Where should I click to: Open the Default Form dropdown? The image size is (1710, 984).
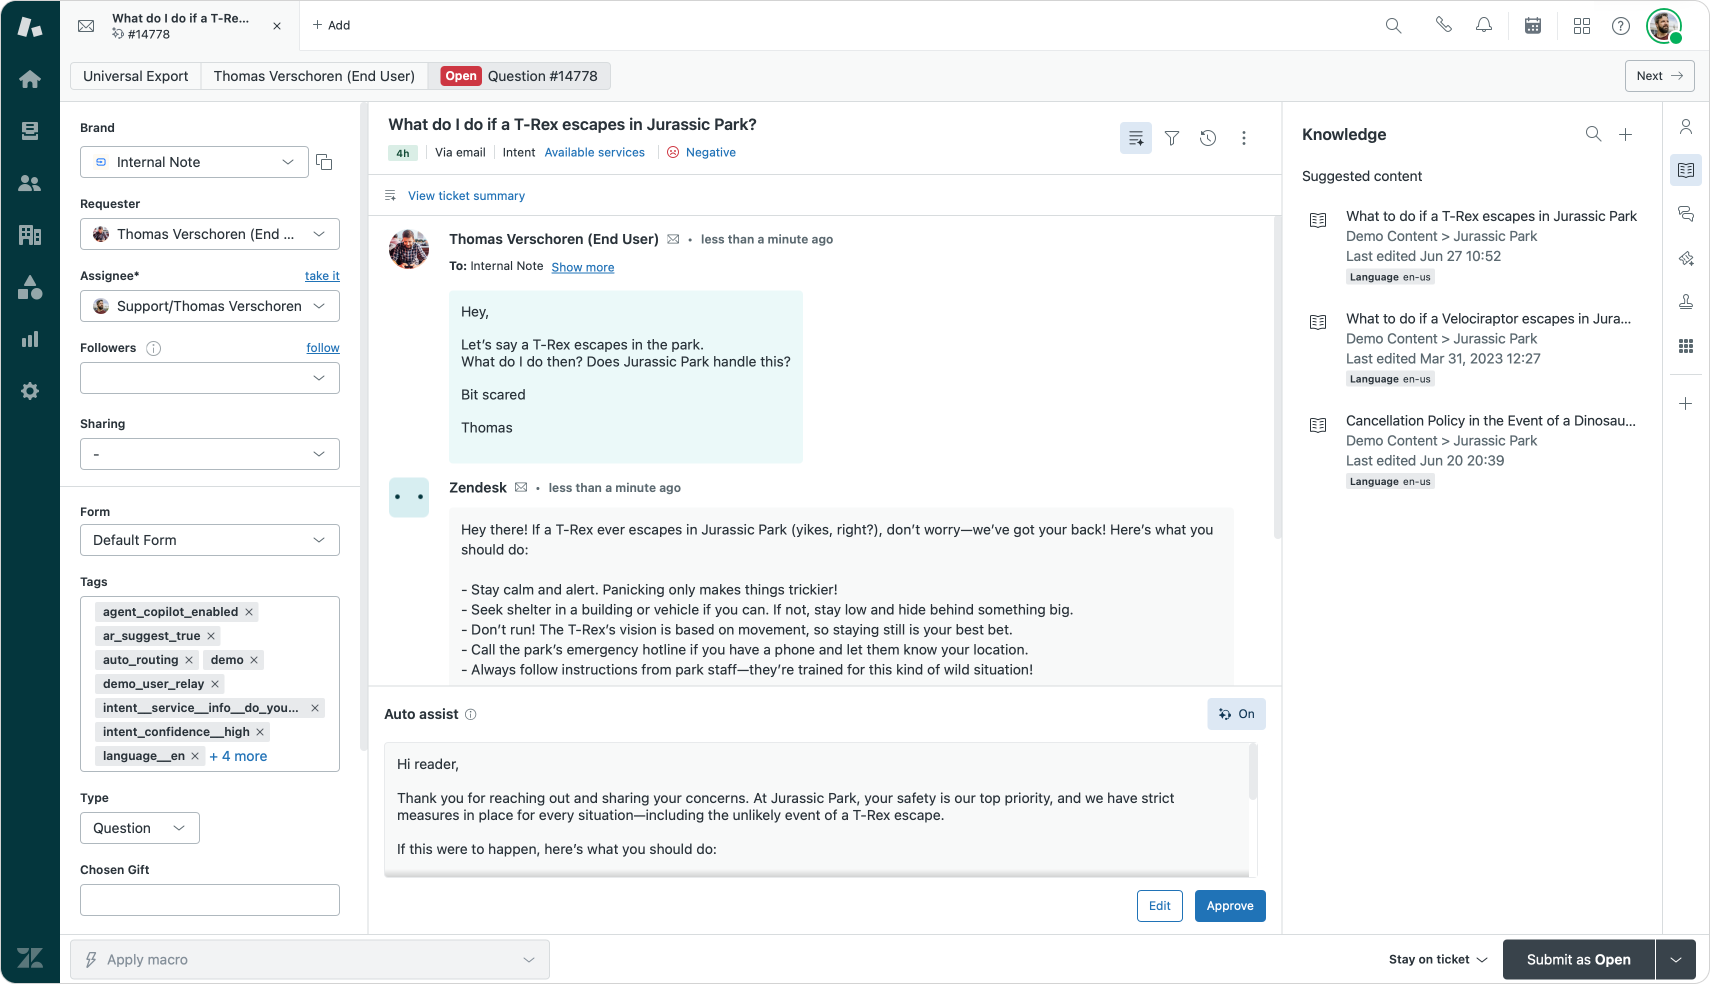[210, 540]
